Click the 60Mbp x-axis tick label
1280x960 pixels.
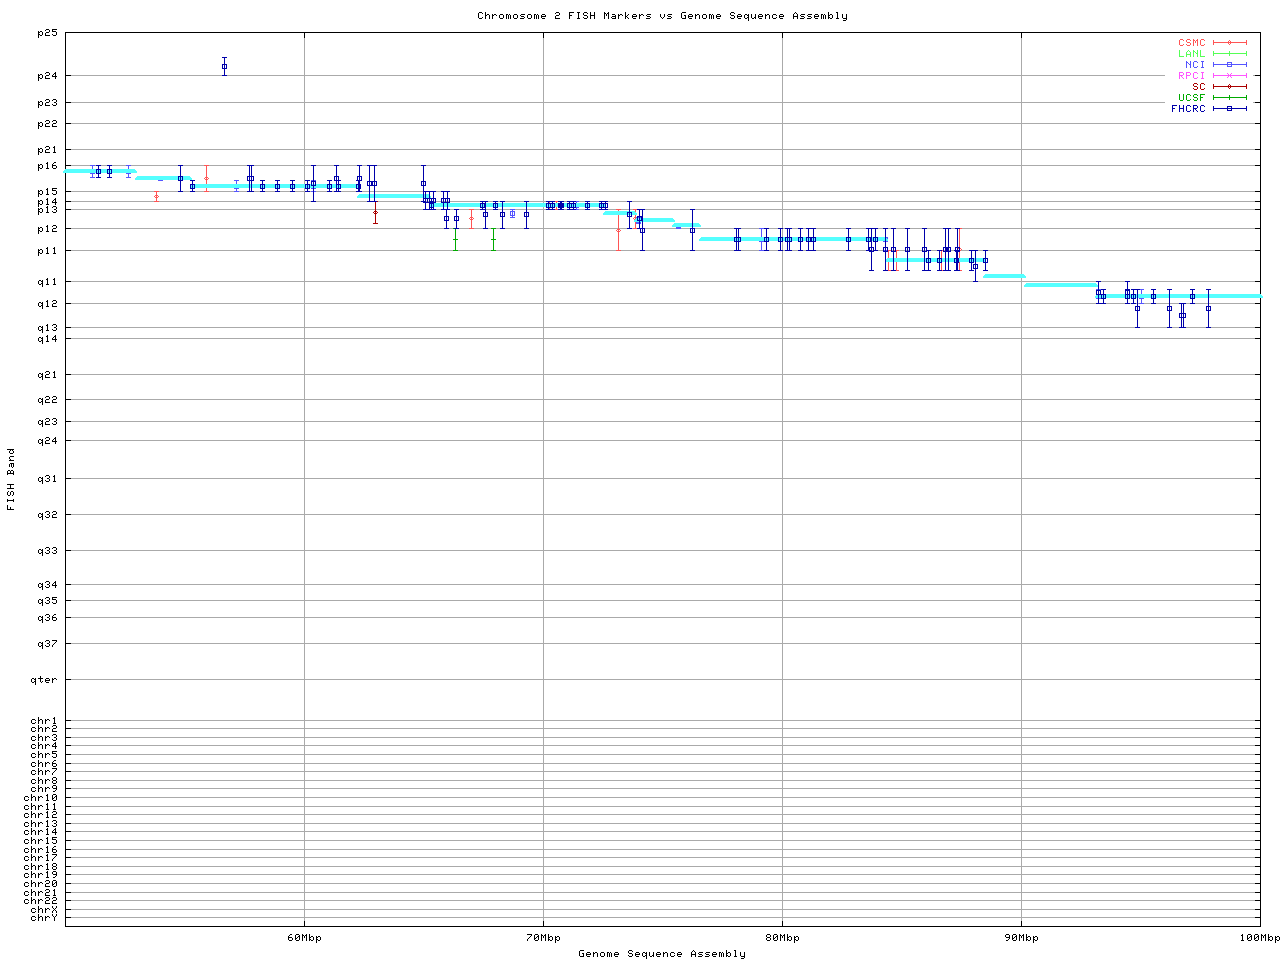coord(304,938)
